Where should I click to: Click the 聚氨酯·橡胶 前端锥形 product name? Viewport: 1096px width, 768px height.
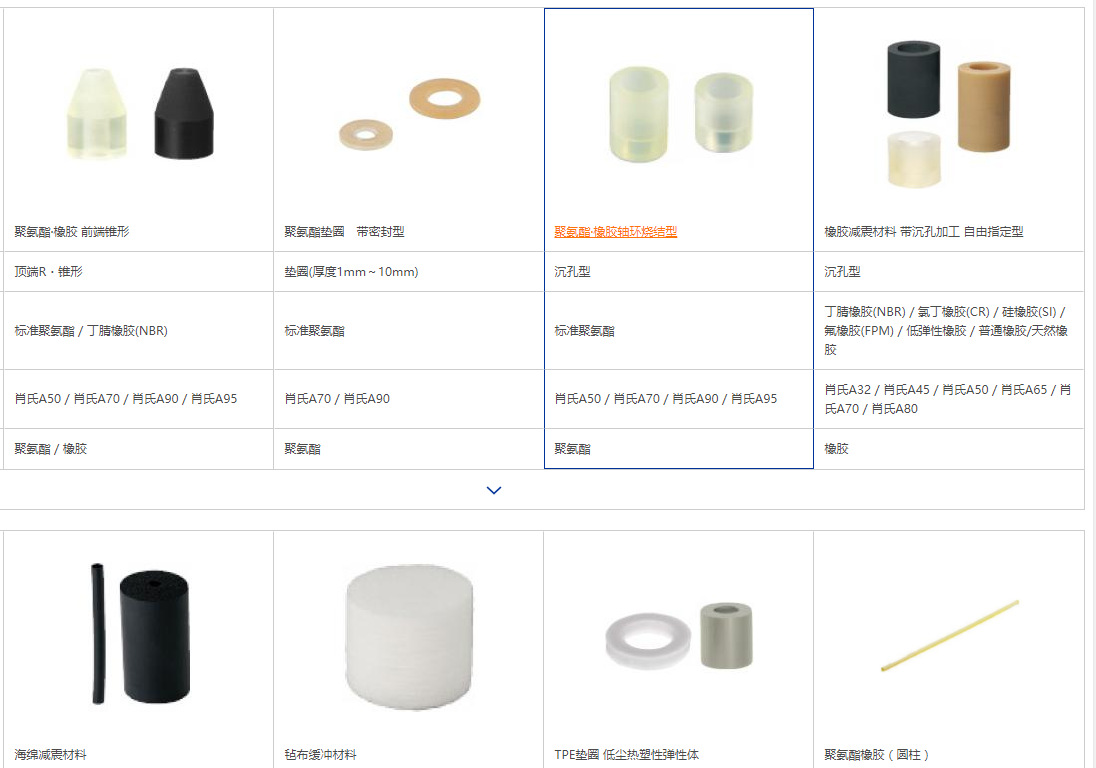point(72,231)
